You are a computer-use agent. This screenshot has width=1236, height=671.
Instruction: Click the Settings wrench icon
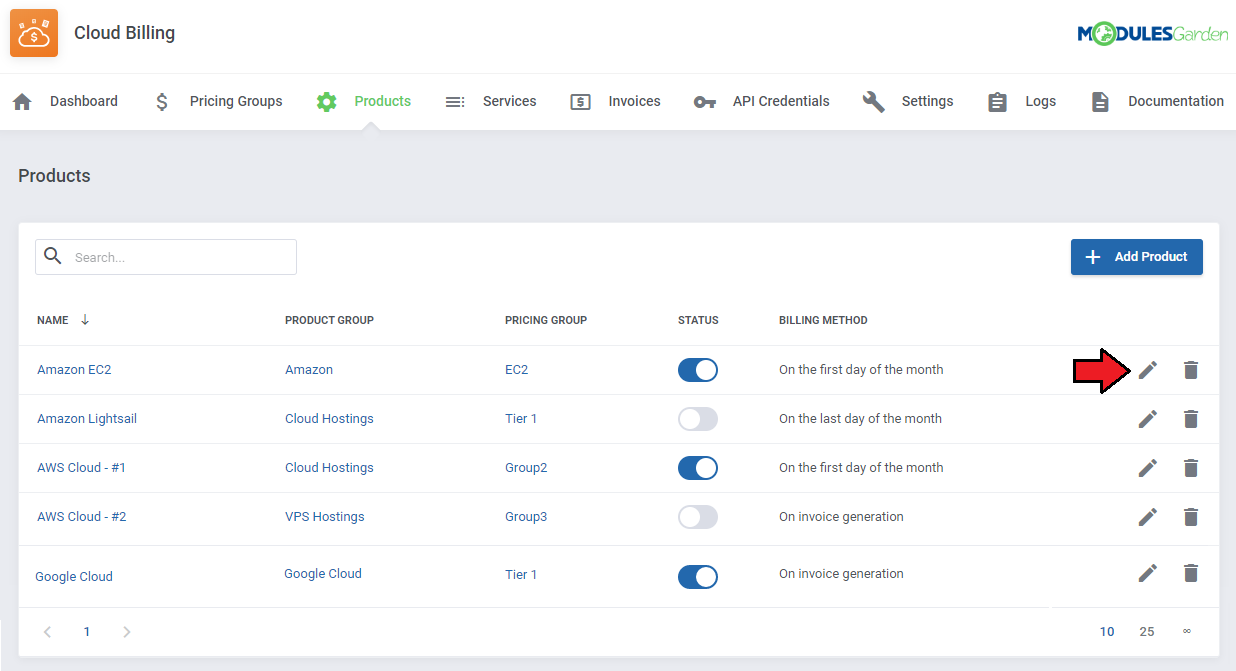coord(873,101)
